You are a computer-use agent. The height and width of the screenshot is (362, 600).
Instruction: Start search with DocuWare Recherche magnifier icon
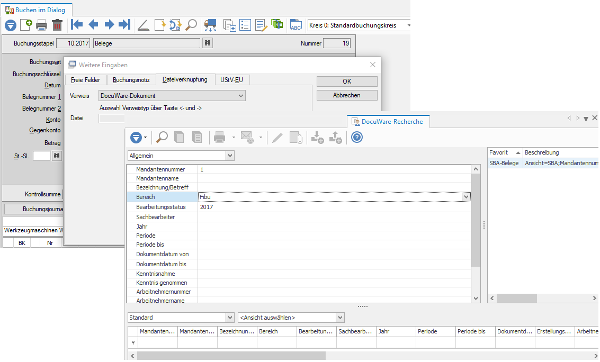point(162,137)
